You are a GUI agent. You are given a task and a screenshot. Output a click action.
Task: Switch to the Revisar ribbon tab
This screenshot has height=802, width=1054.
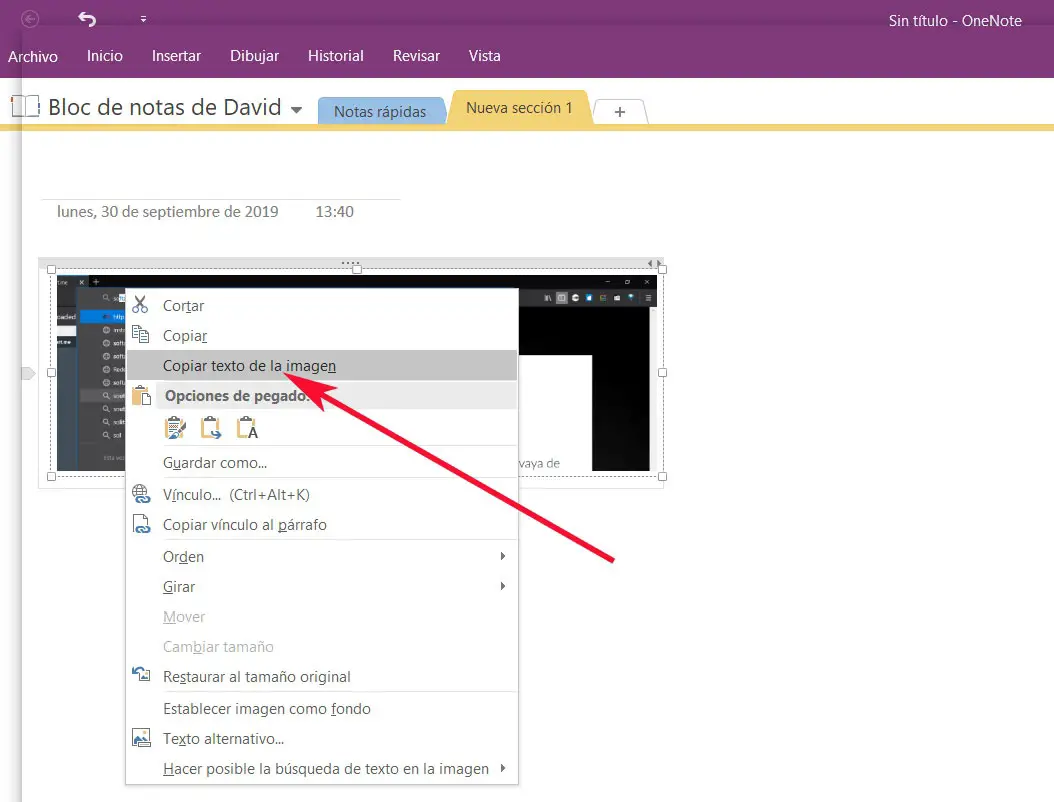pyautogui.click(x=416, y=56)
